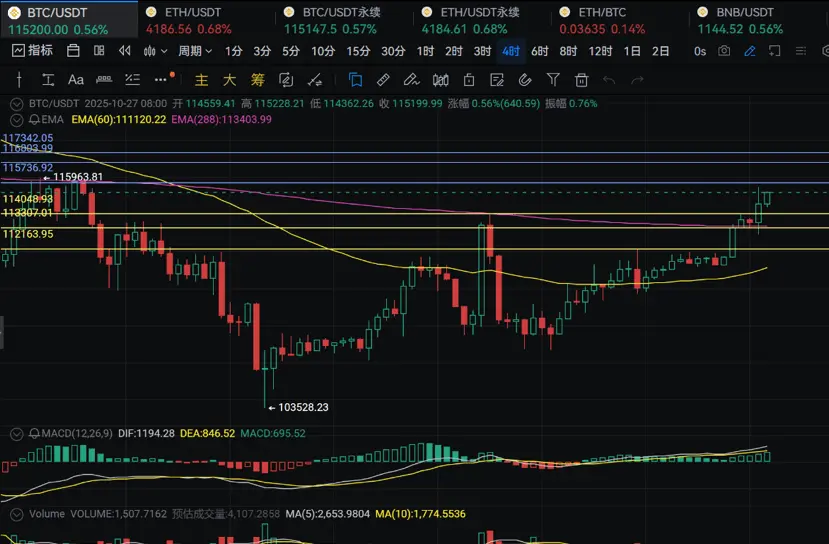Click the 30分 interval button
This screenshot has width=829, height=544.
393,51
